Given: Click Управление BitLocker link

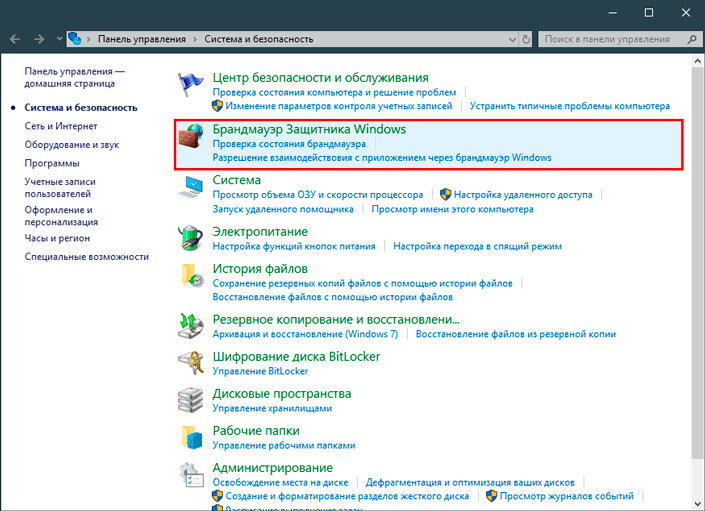Looking at the screenshot, I should click(260, 371).
